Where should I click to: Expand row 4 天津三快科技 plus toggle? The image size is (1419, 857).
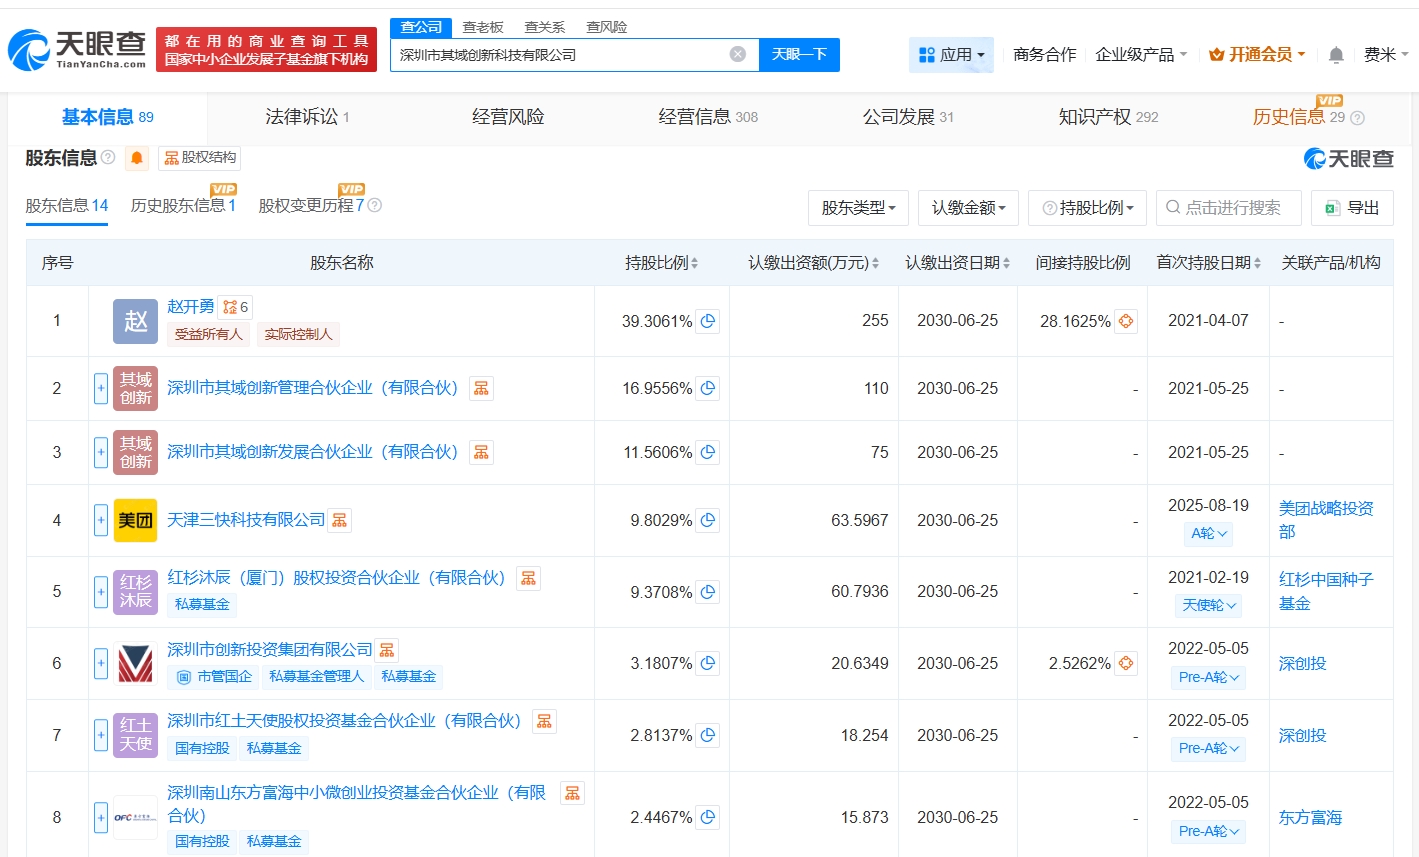tap(101, 520)
